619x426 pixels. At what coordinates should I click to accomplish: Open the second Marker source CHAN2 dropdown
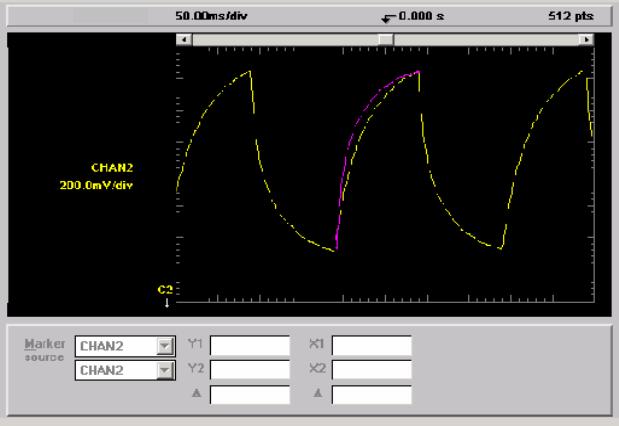click(x=163, y=370)
